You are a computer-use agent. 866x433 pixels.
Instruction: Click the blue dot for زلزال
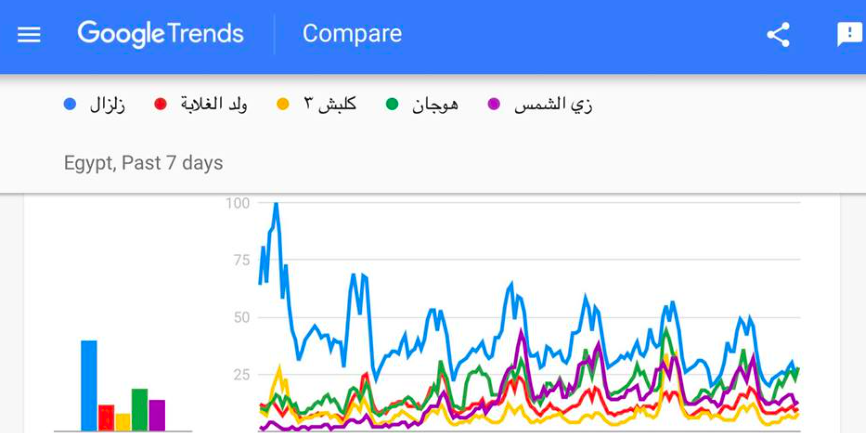click(69, 104)
